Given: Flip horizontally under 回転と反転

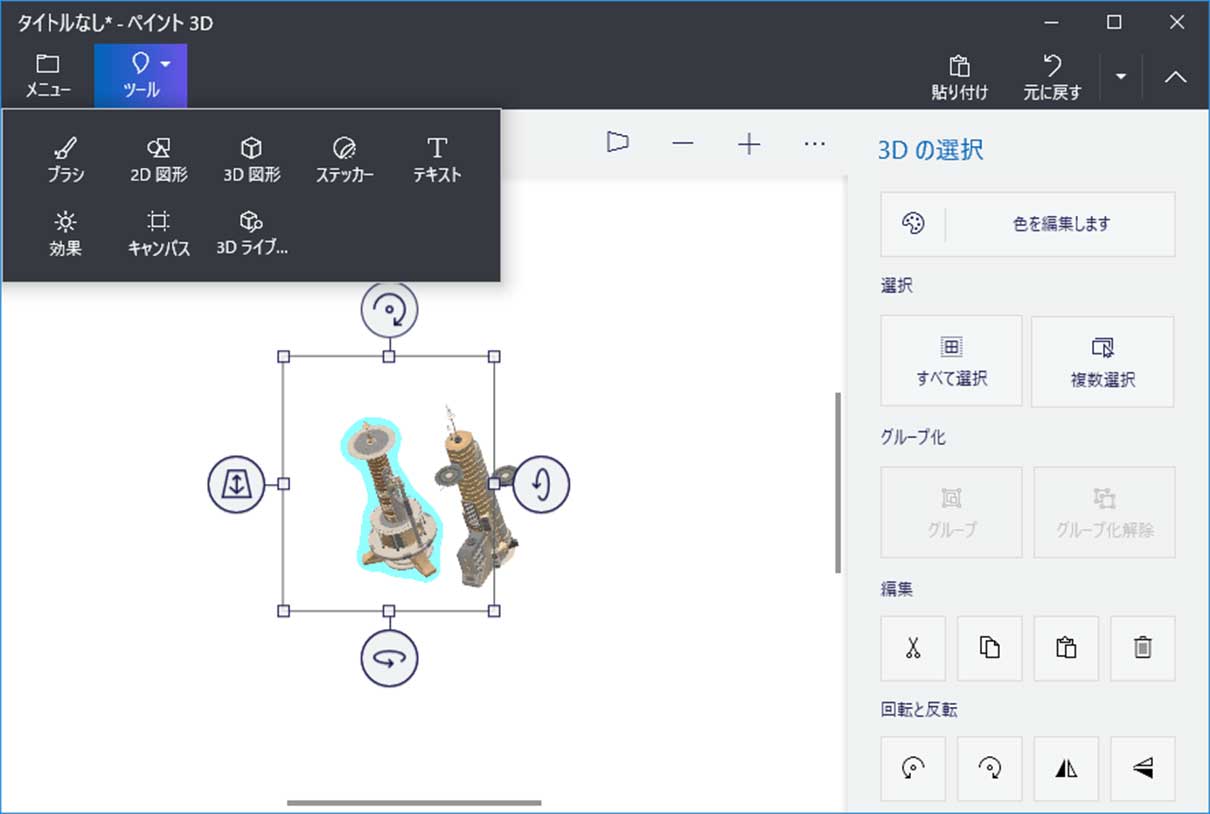Looking at the screenshot, I should 1066,769.
